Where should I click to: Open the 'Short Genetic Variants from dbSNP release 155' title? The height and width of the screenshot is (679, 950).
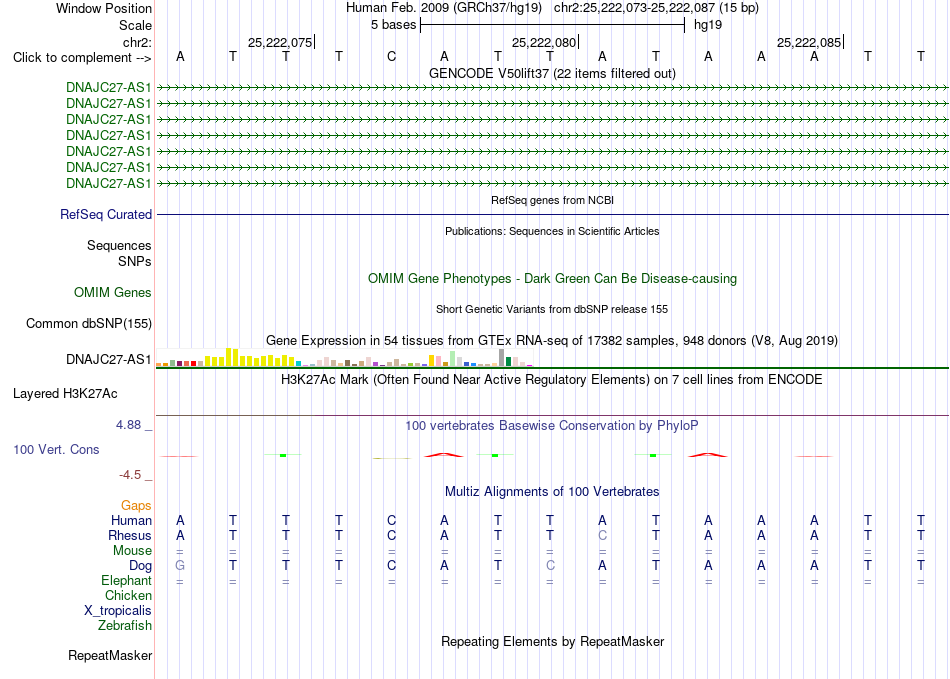click(x=552, y=310)
